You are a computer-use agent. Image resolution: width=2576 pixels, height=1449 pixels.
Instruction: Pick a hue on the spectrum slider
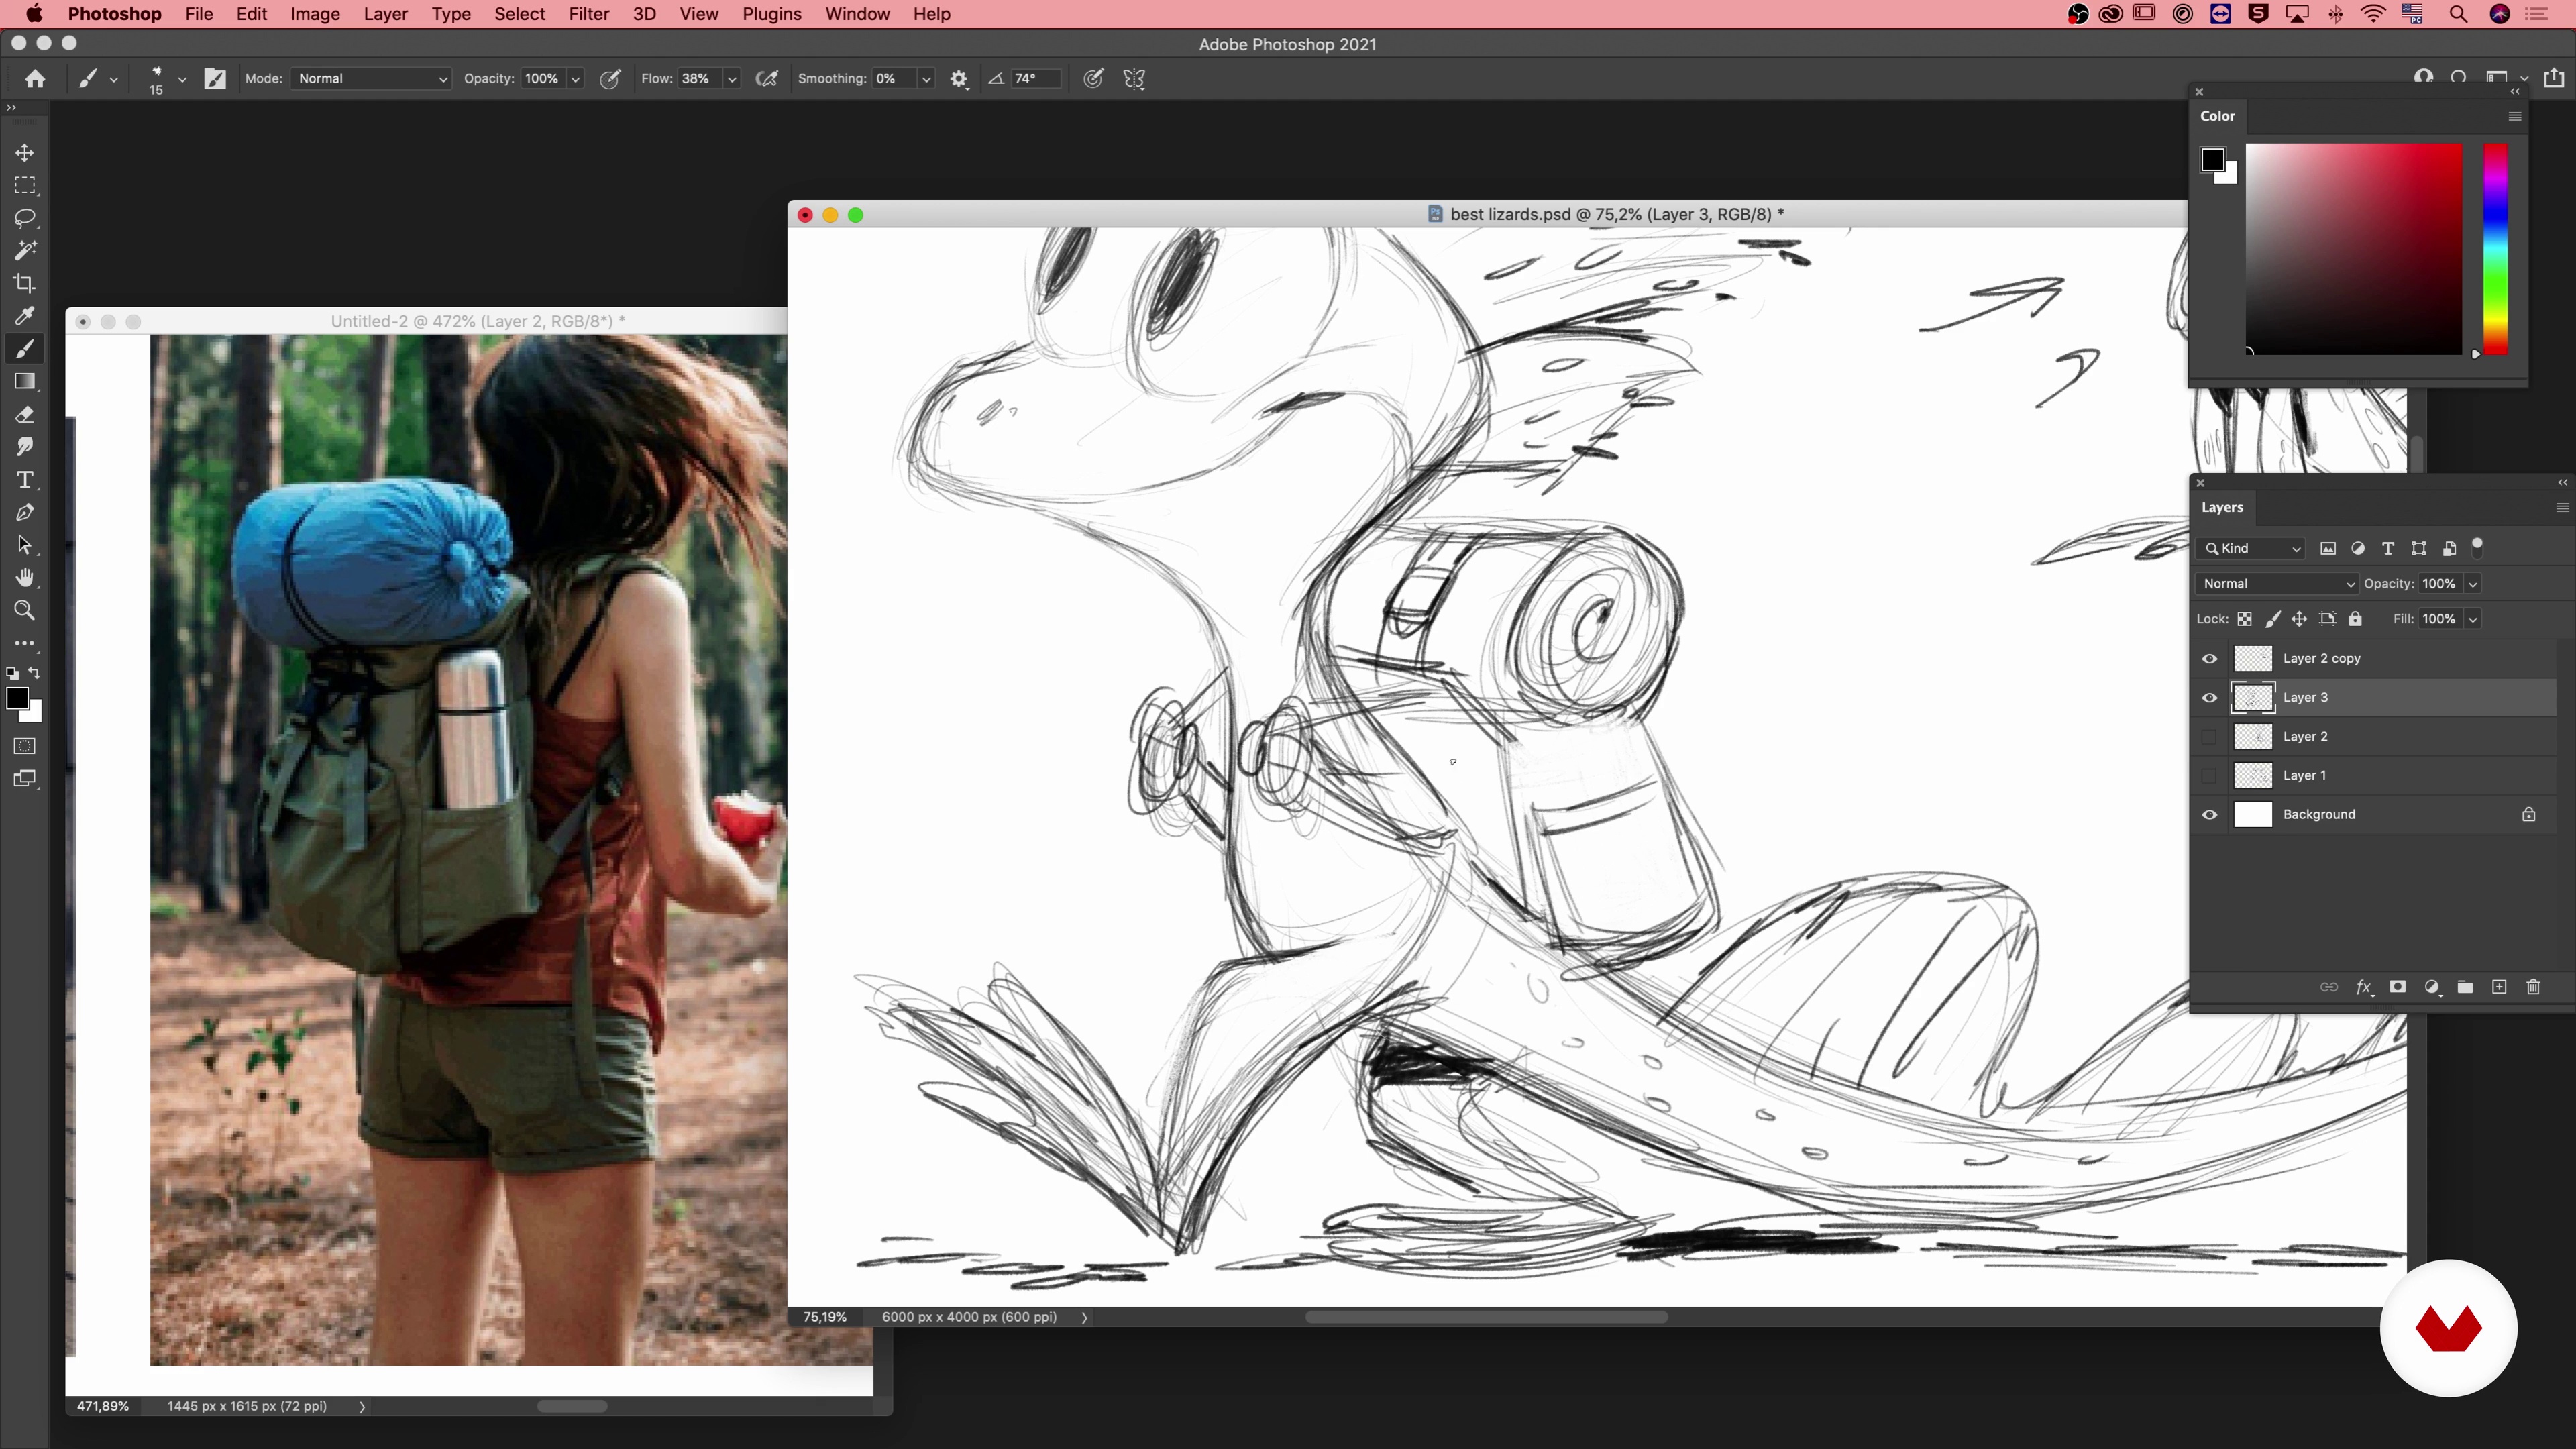pyautogui.click(x=2496, y=249)
